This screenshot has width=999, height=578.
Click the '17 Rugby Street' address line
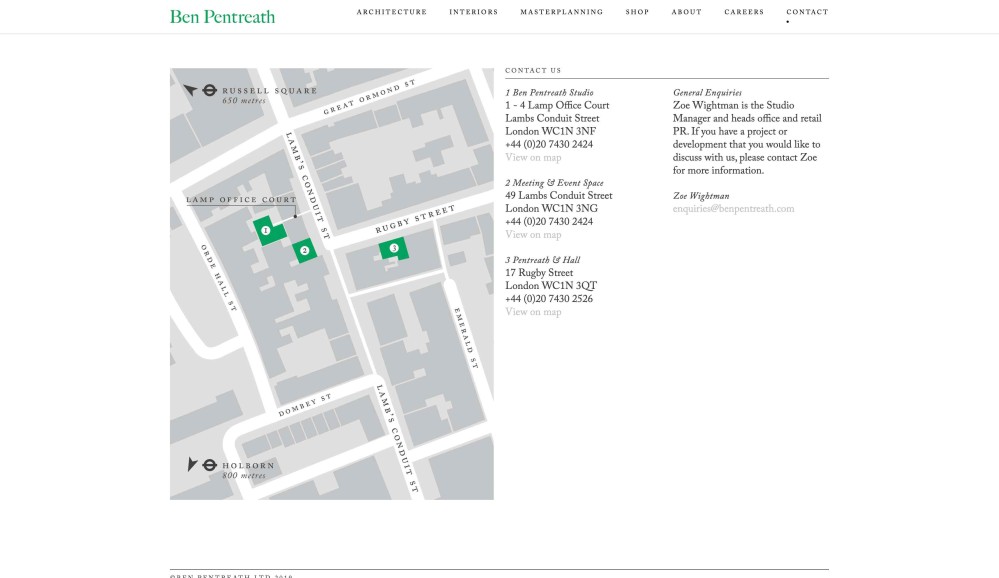click(x=539, y=273)
